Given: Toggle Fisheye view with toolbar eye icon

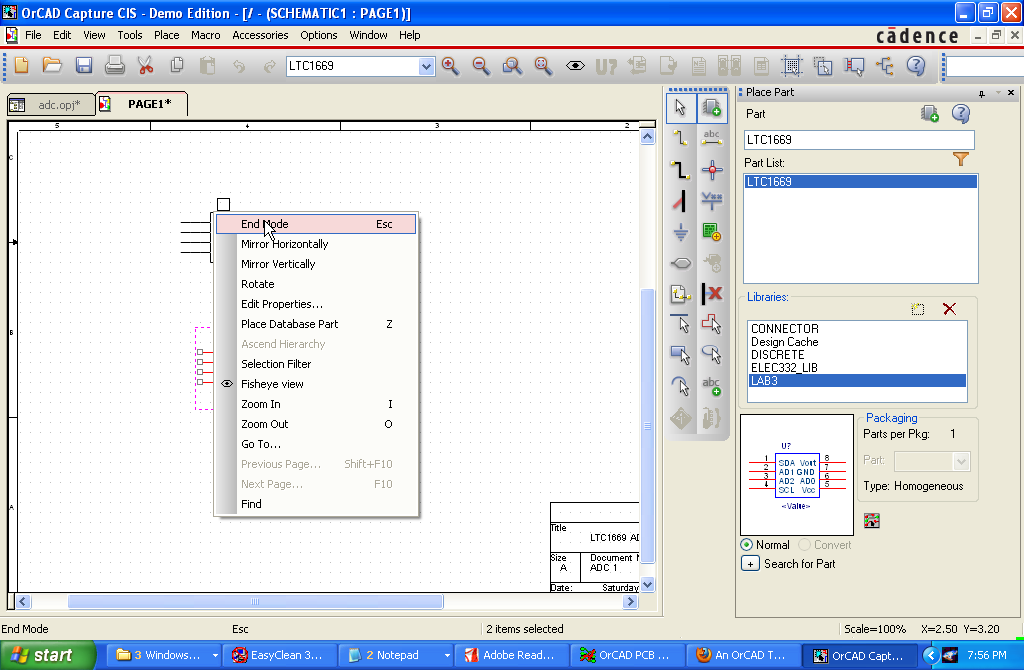Looking at the screenshot, I should coord(575,65).
